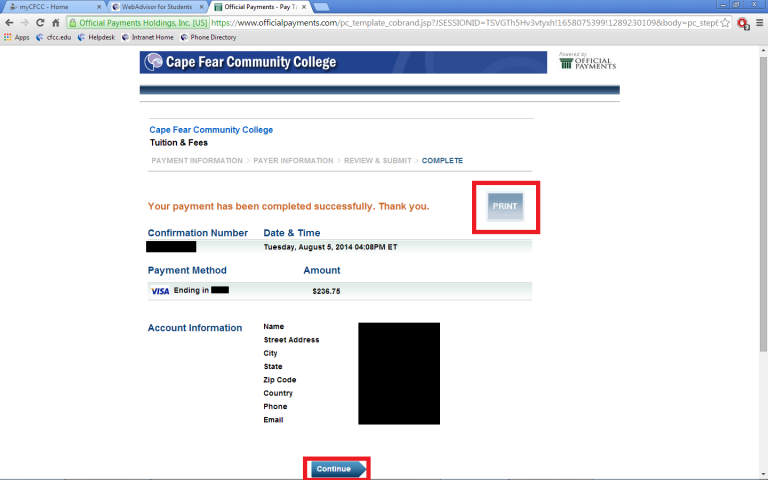Screen dimensions: 768x480
Task: Click the PRINT button
Action: click(x=505, y=206)
